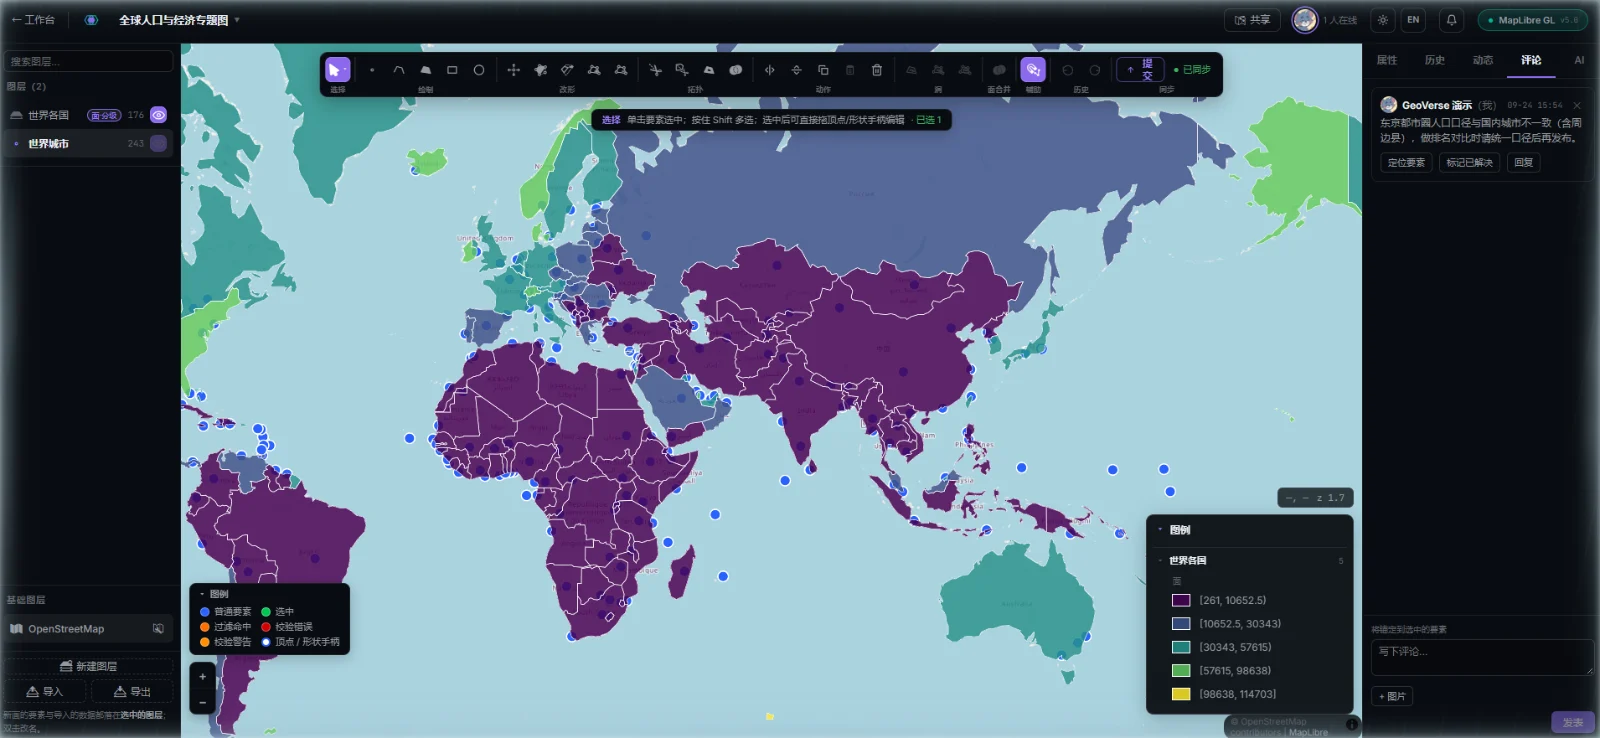Zoom in with the plus button
The height and width of the screenshot is (738, 1600).
point(202,677)
